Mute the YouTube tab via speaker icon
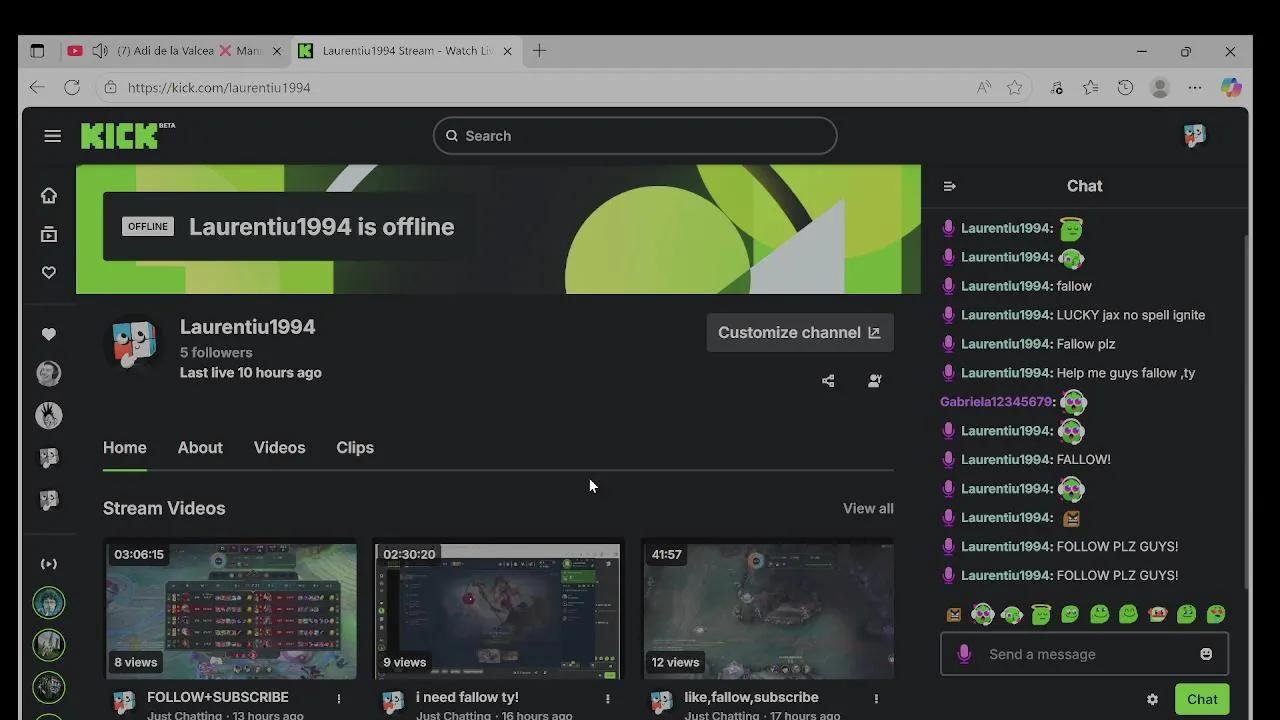Image resolution: width=1280 pixels, height=720 pixels. coord(100,51)
